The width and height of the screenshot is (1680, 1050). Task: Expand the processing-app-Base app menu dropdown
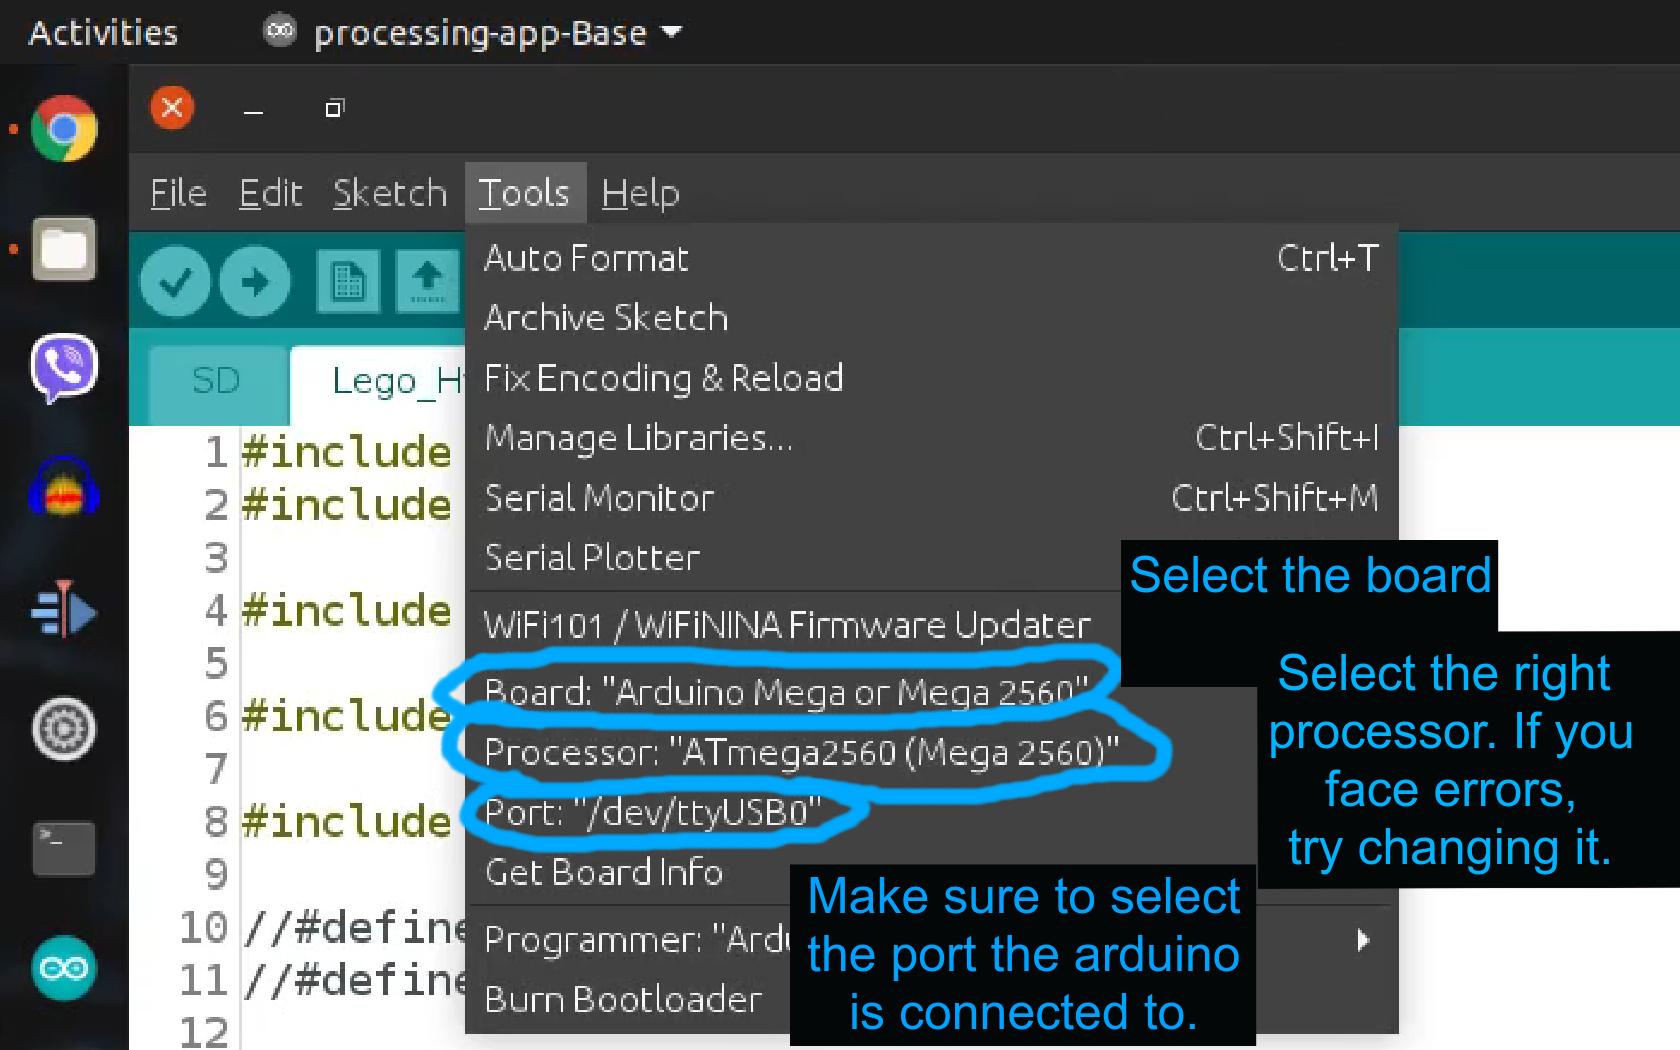click(672, 32)
